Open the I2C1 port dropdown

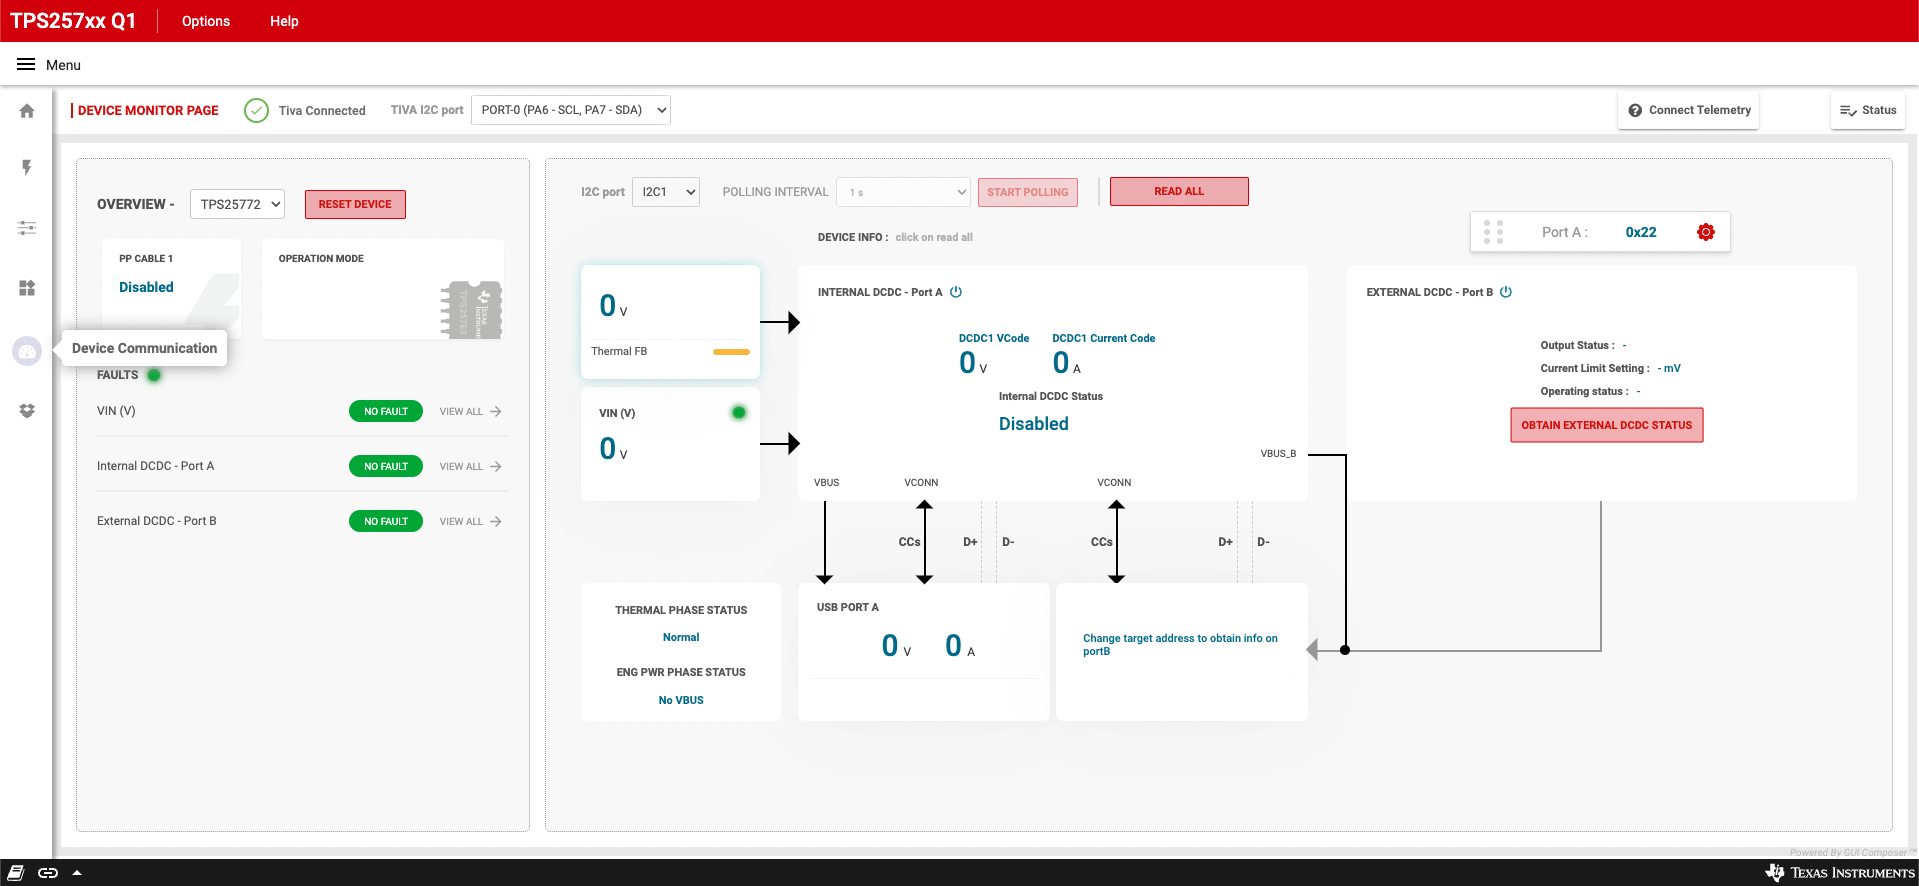pos(665,192)
